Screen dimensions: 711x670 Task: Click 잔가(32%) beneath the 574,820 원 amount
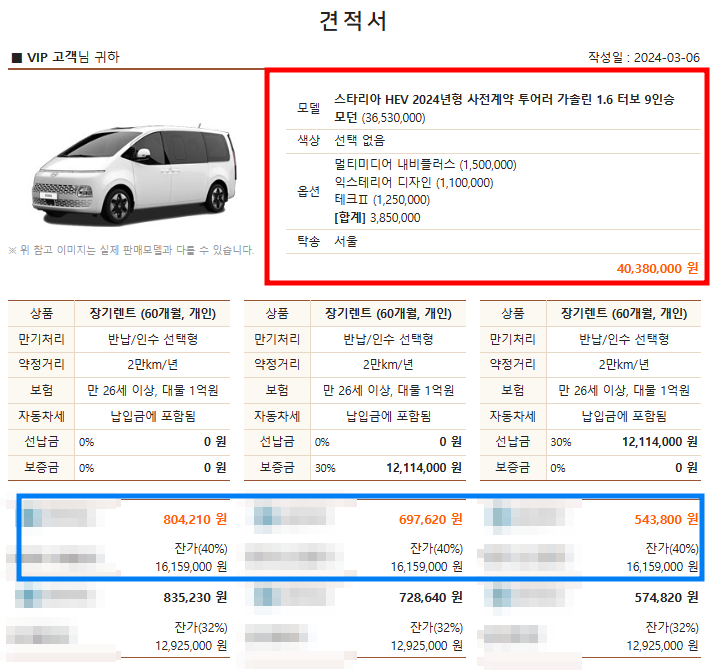(672, 627)
